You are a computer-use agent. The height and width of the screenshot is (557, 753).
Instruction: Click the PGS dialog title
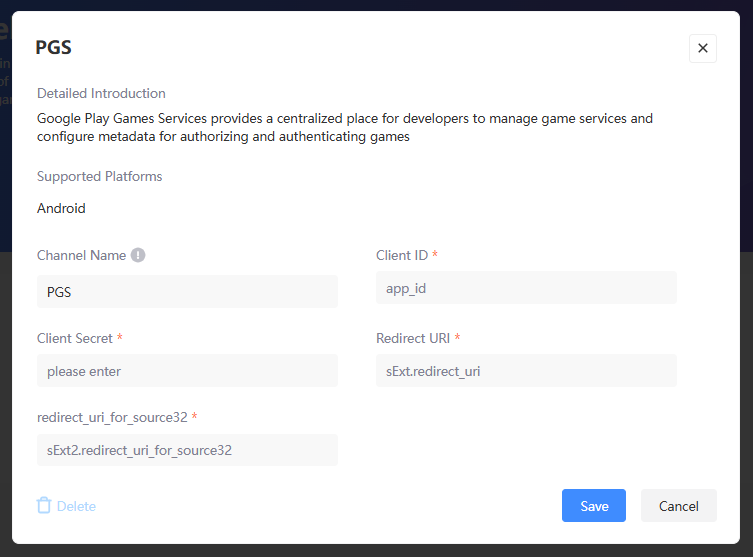[54, 48]
